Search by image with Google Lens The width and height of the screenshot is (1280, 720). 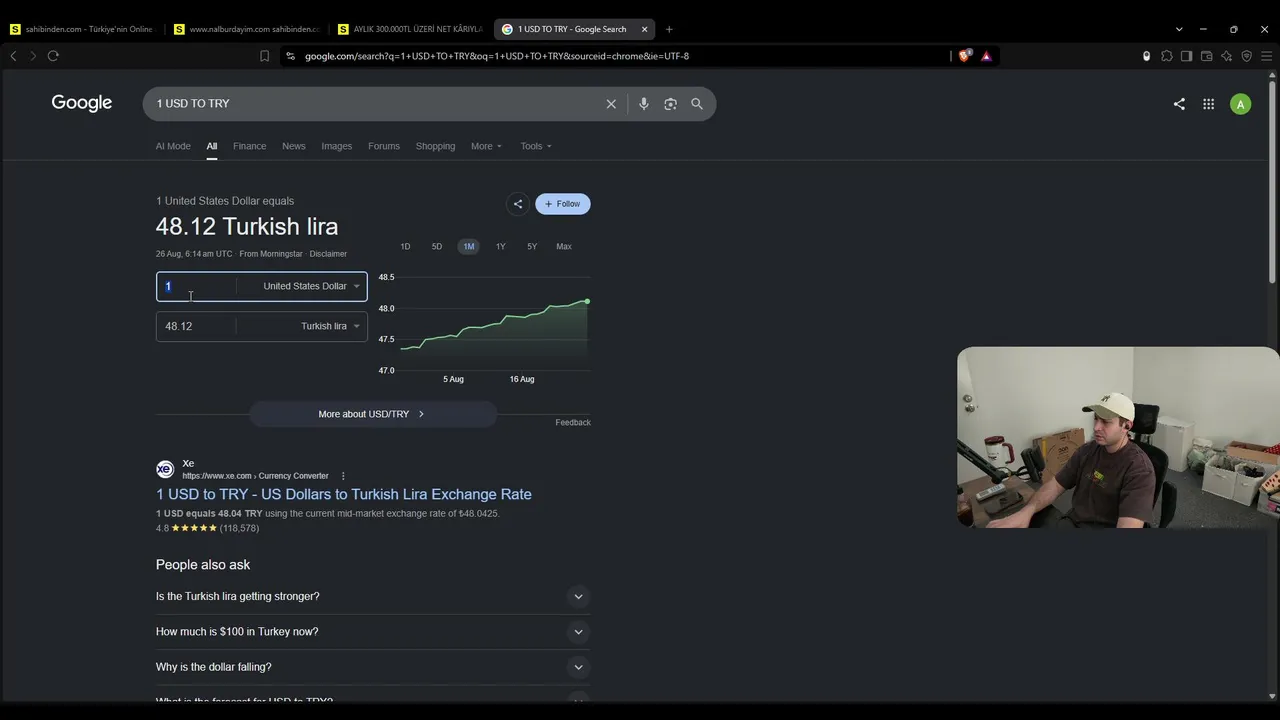point(670,104)
